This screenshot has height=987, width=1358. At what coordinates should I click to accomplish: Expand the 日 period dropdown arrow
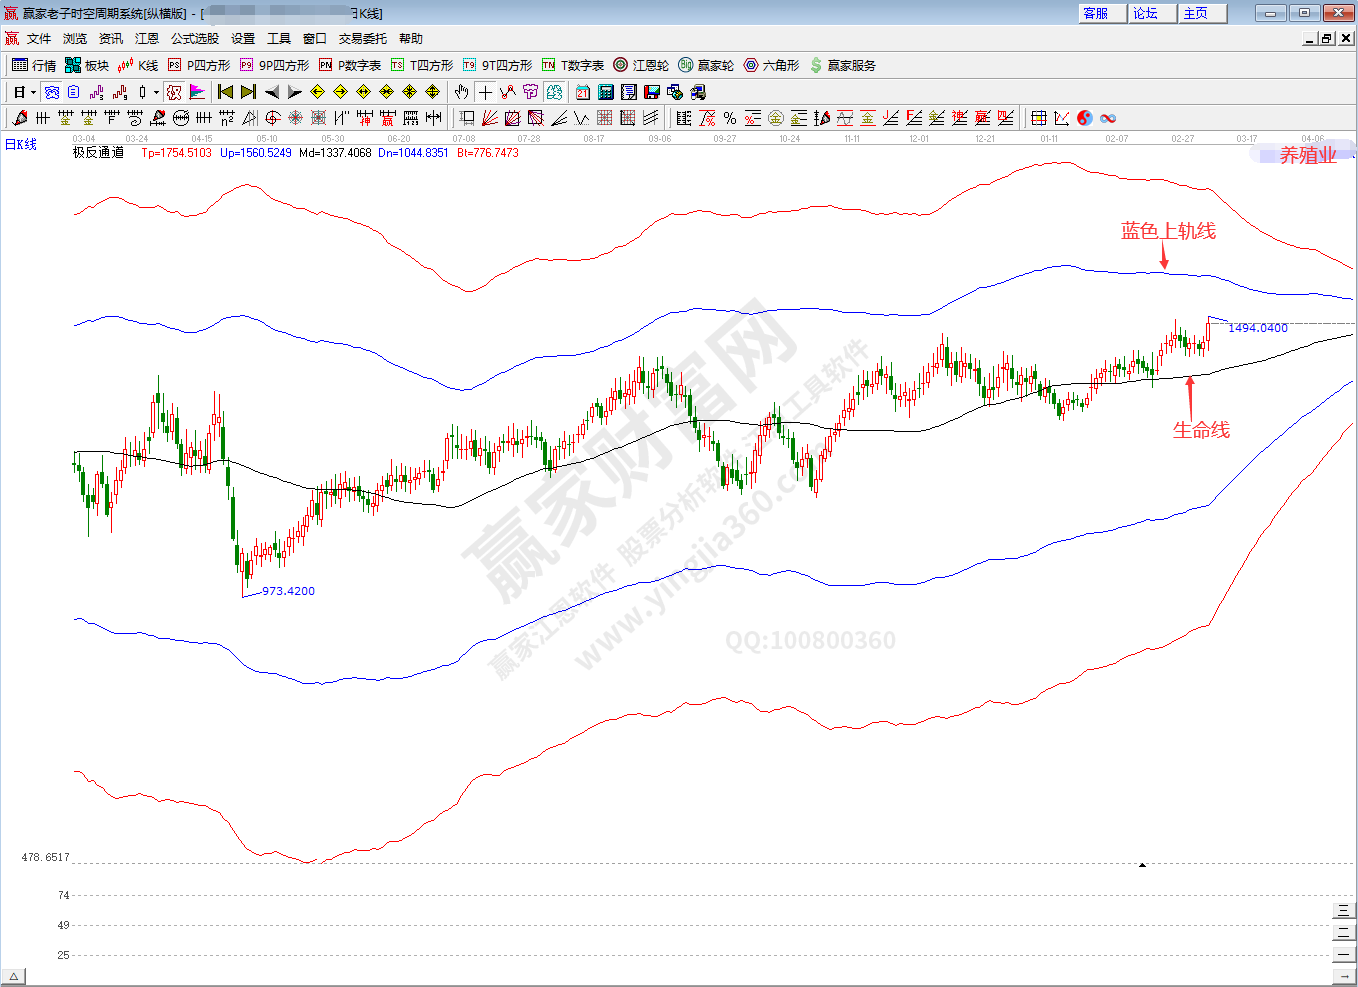[33, 92]
